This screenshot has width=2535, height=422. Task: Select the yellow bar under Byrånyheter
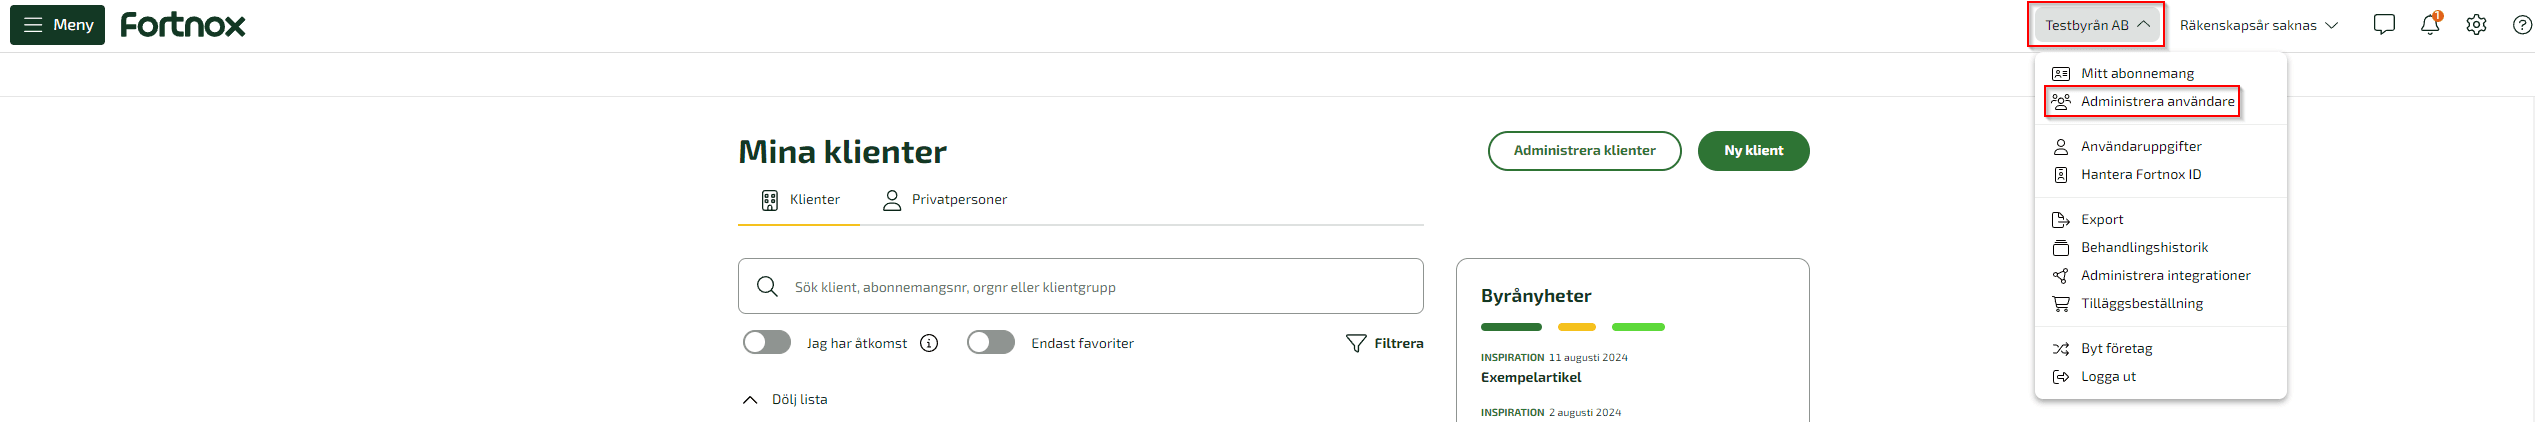tap(1576, 327)
